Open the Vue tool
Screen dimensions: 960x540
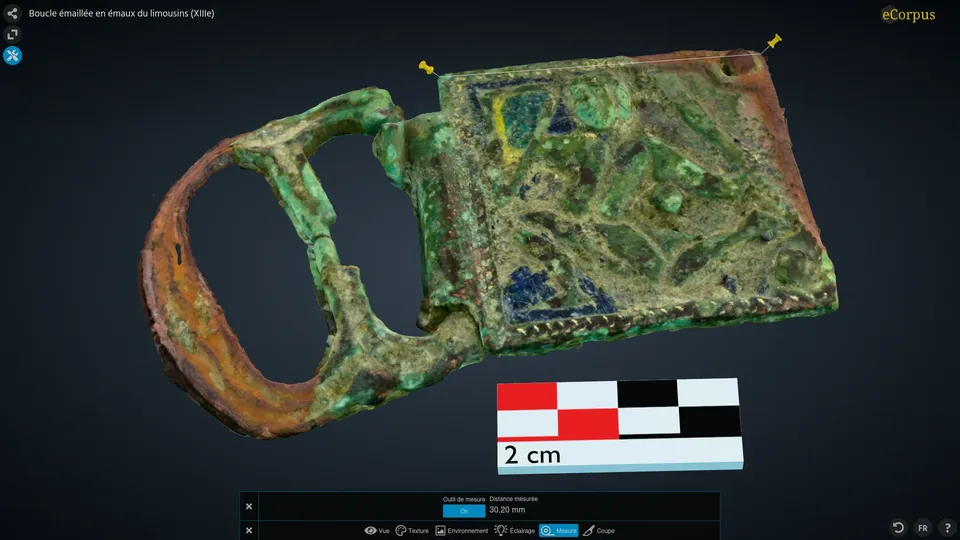coord(377,530)
